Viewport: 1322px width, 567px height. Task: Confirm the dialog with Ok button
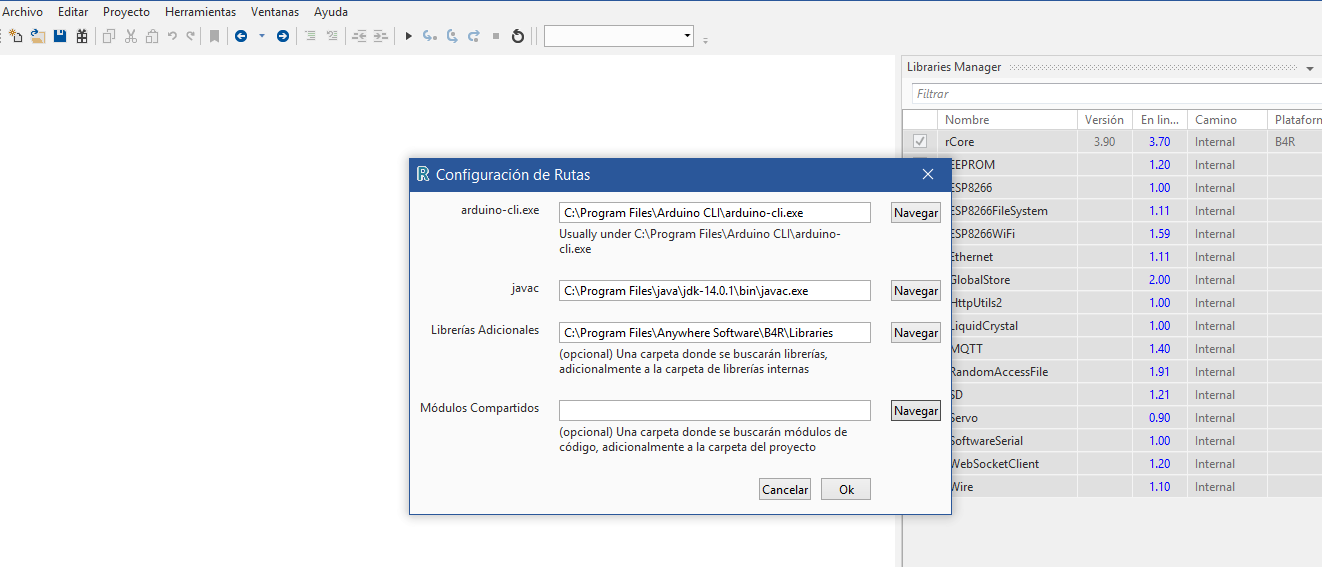(846, 490)
